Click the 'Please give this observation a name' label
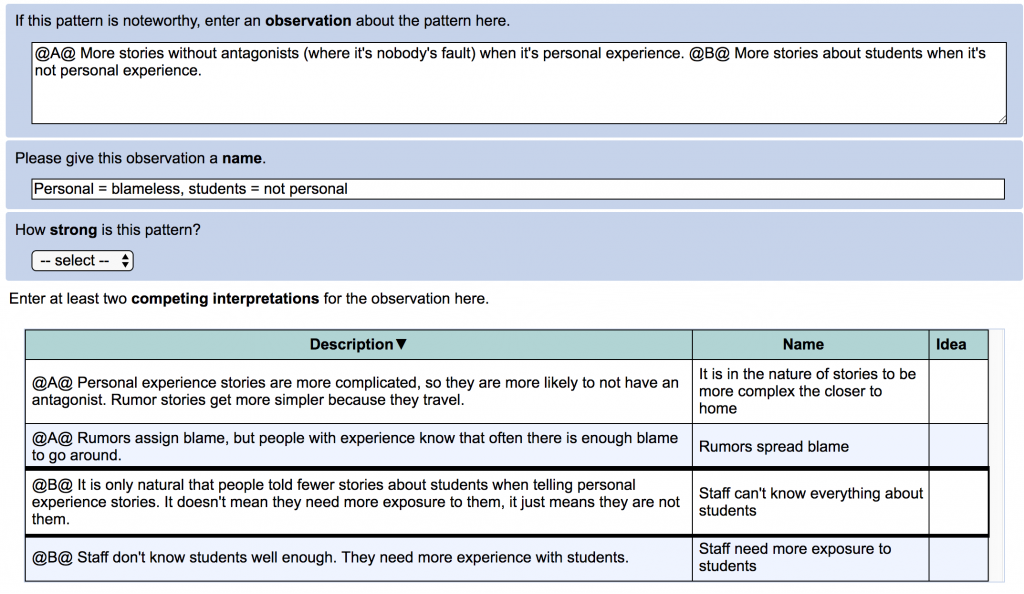The width and height of the screenshot is (1024, 594). coord(140,159)
